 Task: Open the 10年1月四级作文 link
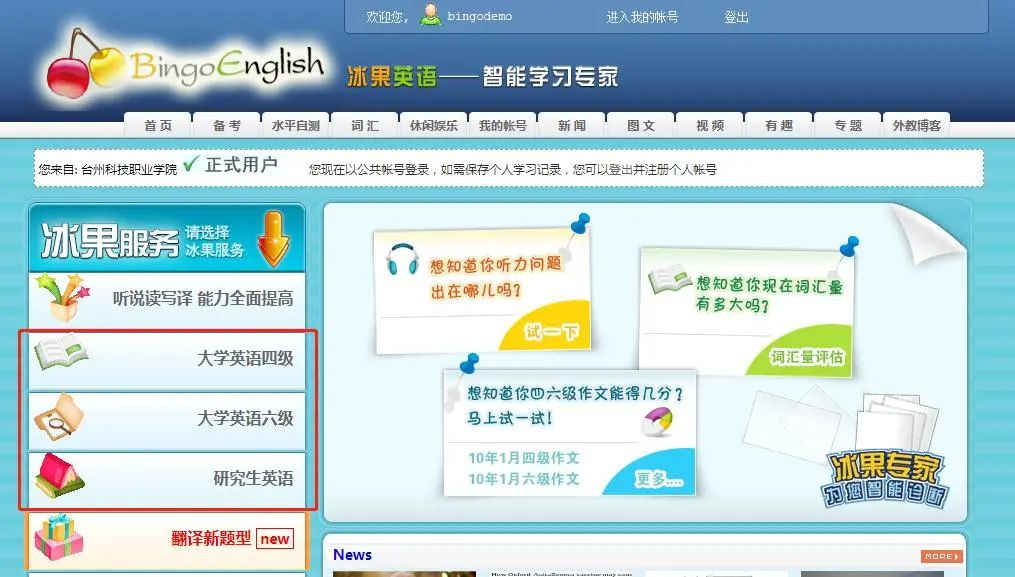click(524, 458)
